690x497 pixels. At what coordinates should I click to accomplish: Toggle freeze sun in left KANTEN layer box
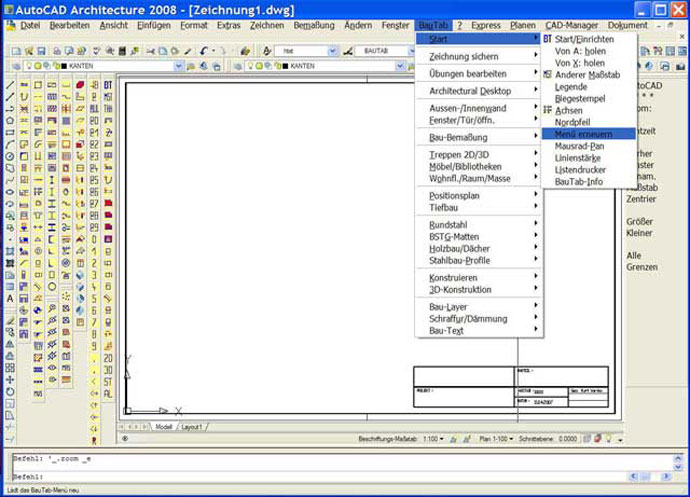pos(38,66)
